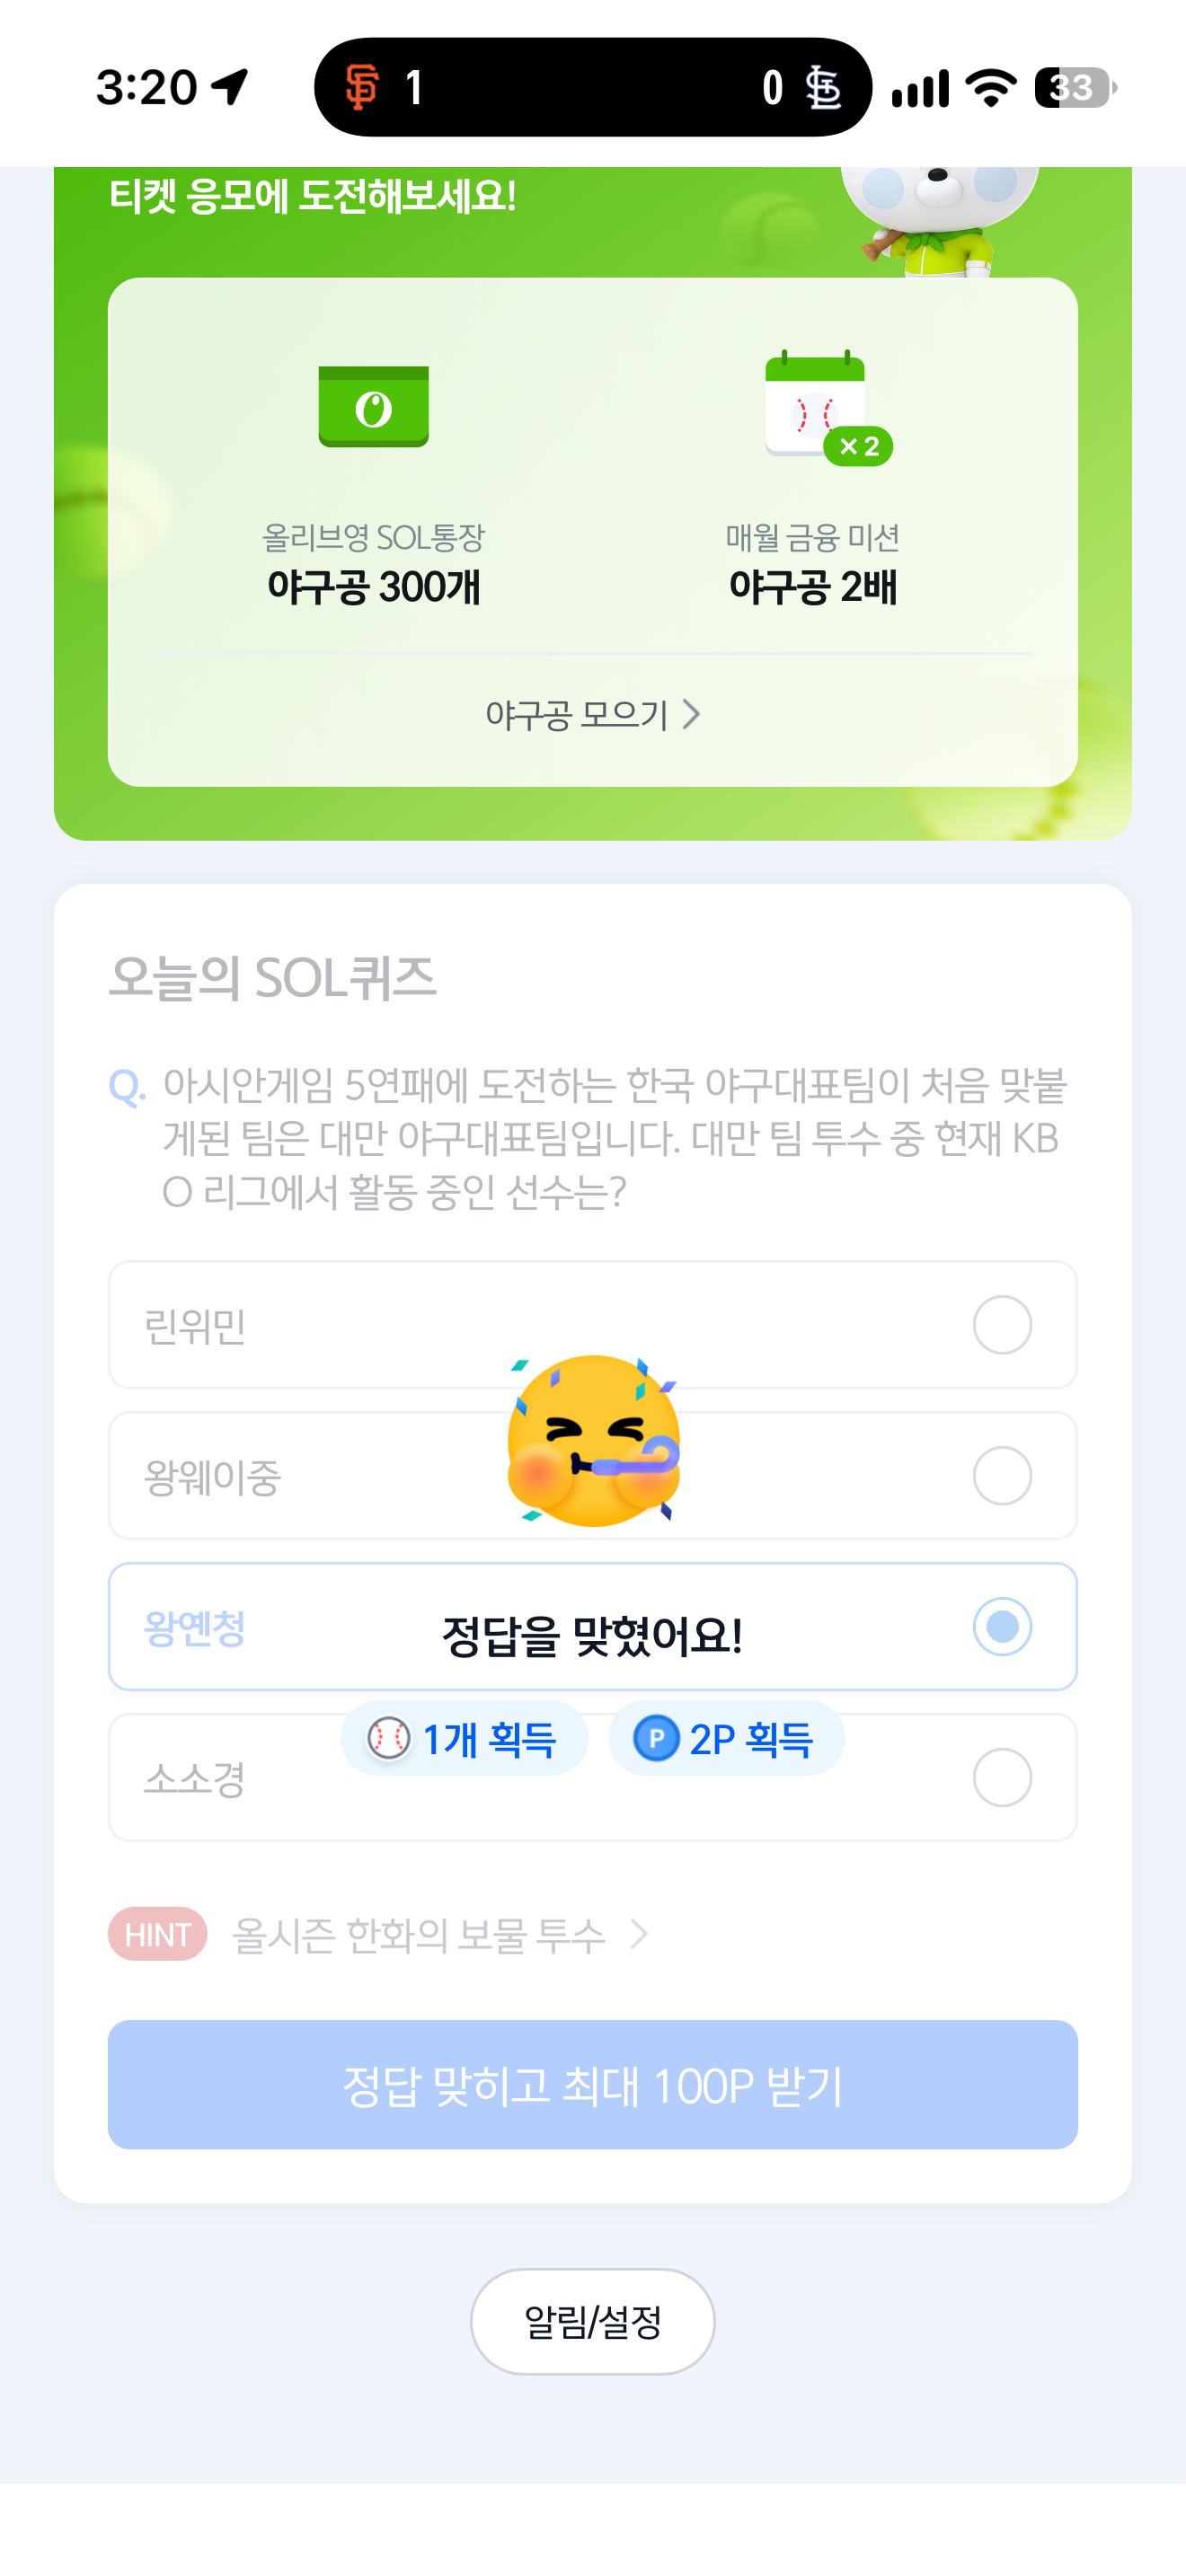Select the 소소경 radio button

1002,1777
